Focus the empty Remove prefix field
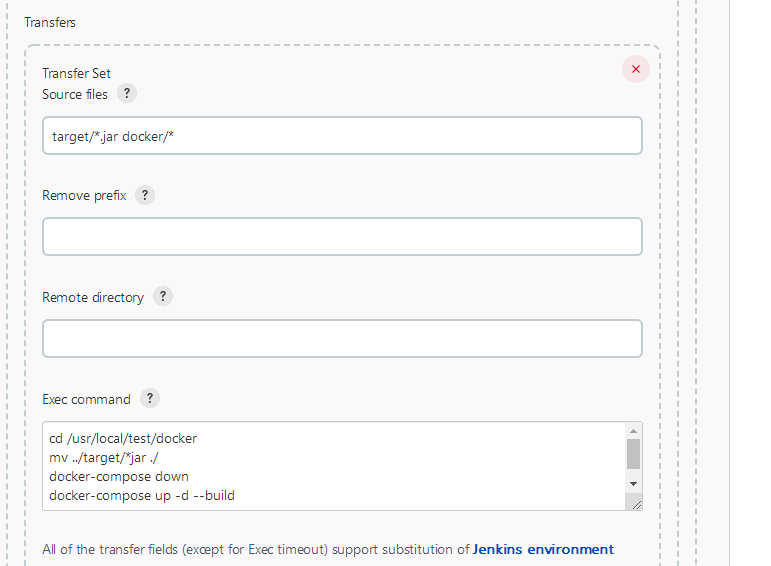771x566 pixels. [342, 237]
